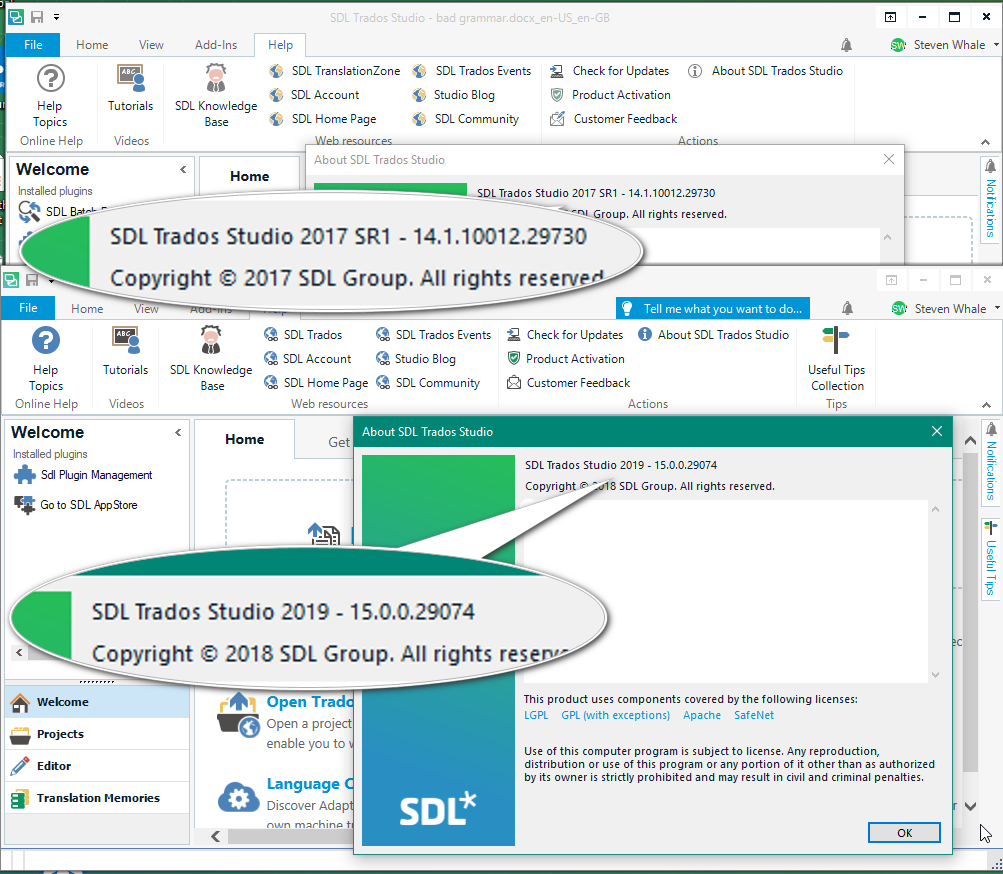Collapse the Studio 2017 ribbon
1003x874 pixels.
(985, 142)
